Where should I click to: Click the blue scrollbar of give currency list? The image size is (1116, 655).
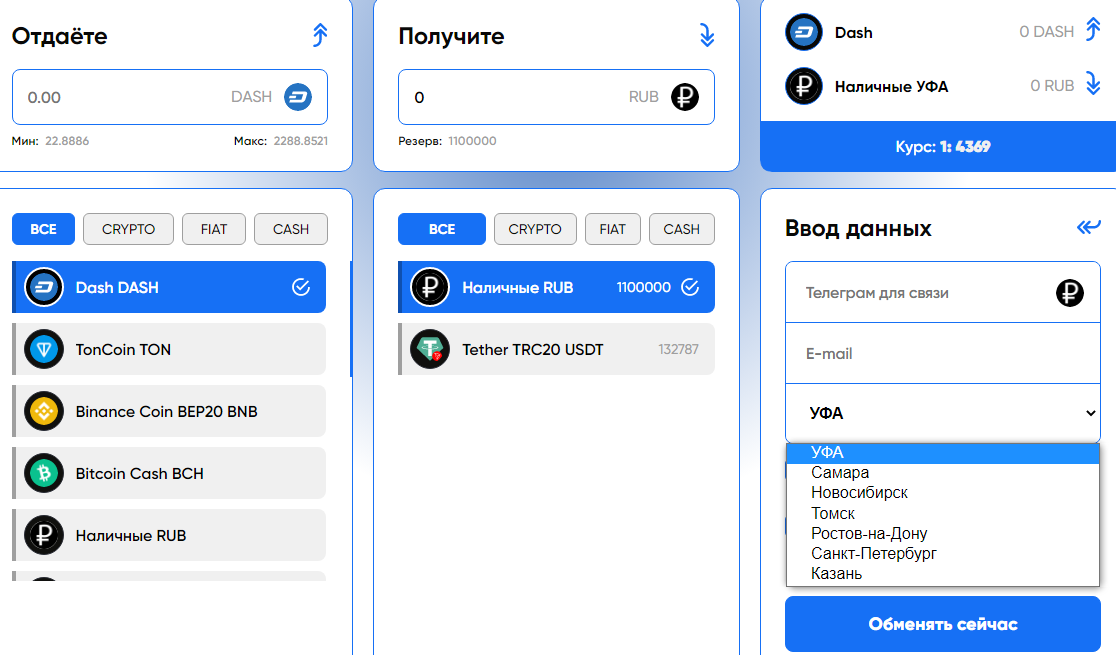(x=351, y=318)
